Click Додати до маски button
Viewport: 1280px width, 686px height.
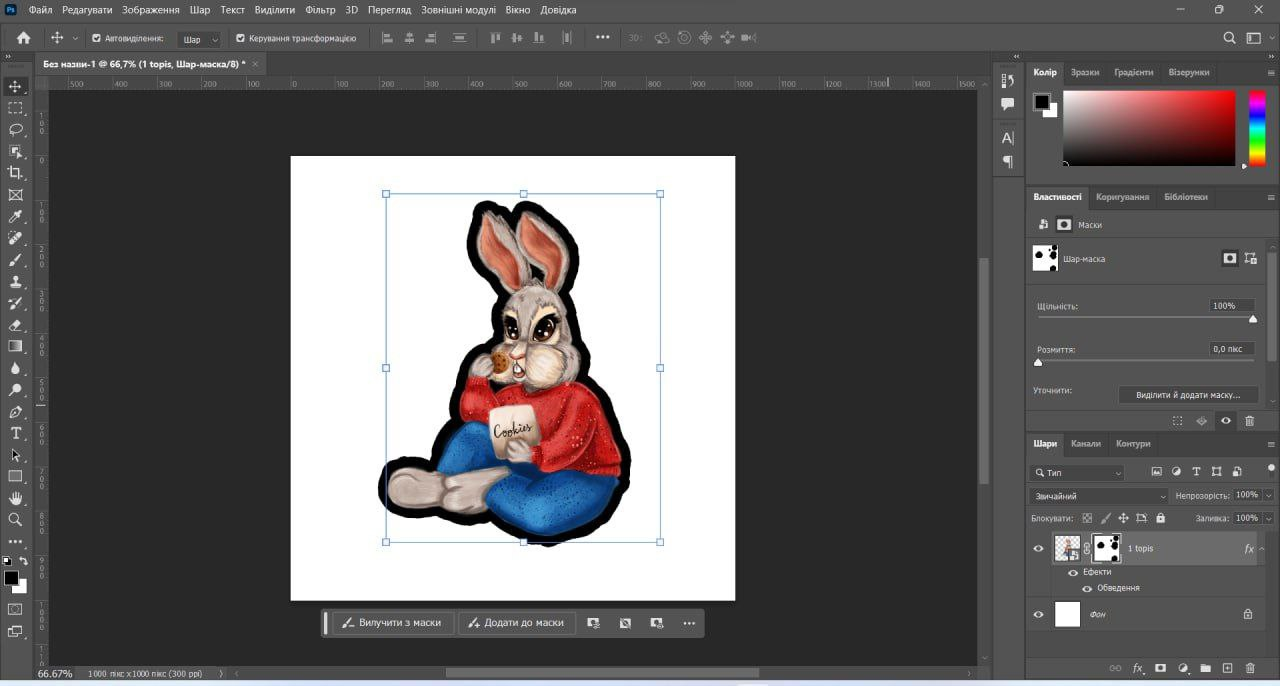pos(517,622)
